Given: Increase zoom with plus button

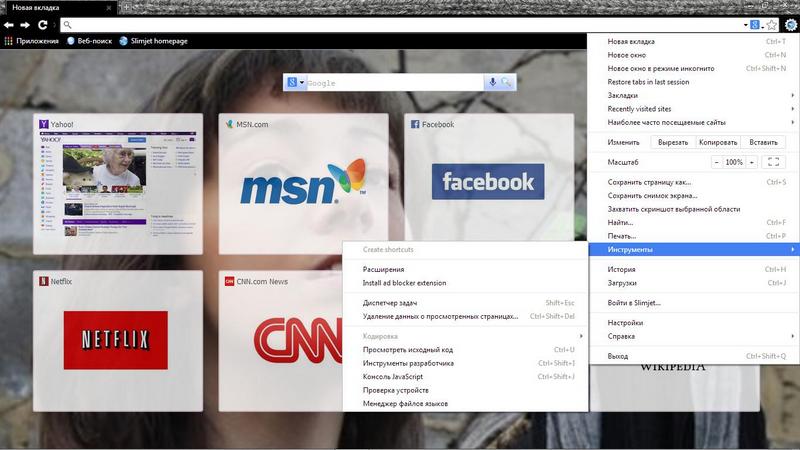Looking at the screenshot, I should click(752, 162).
